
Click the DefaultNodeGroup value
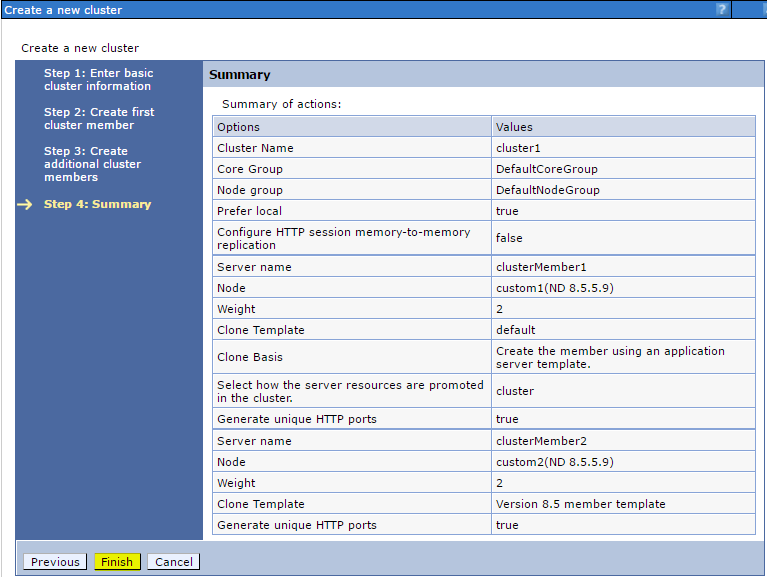(547, 190)
